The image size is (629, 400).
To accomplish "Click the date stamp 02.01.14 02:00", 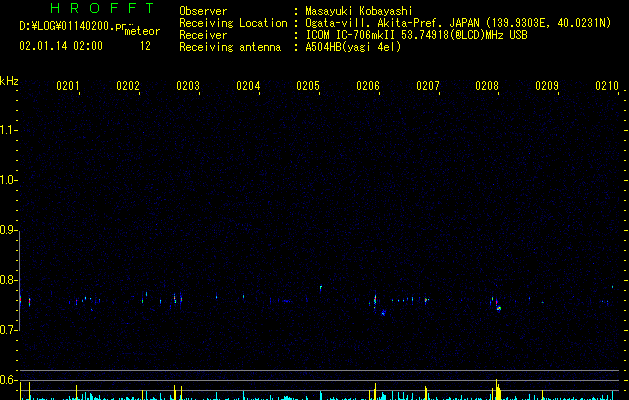I will 61,46.
